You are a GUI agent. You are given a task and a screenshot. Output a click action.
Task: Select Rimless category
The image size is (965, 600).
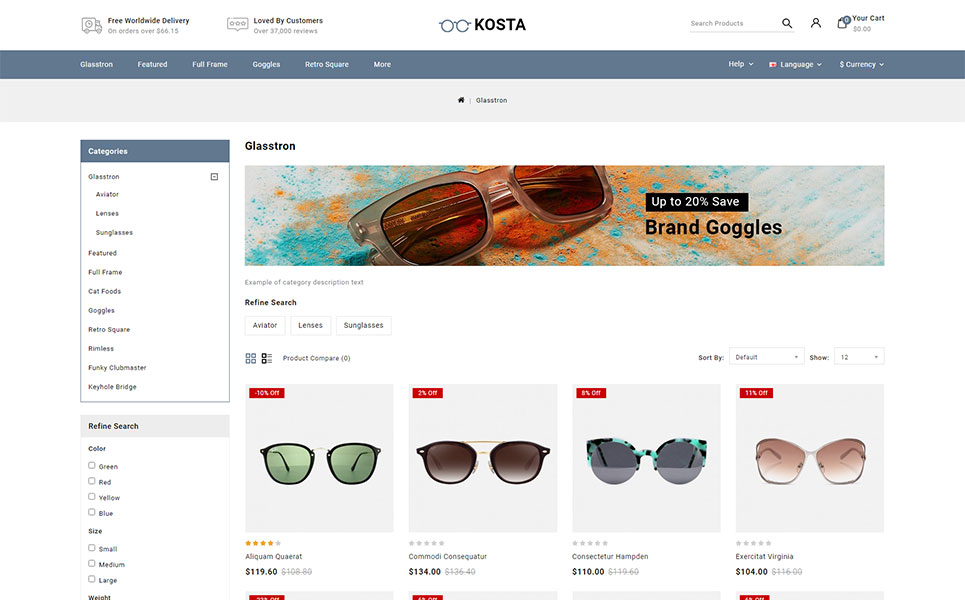coord(101,348)
